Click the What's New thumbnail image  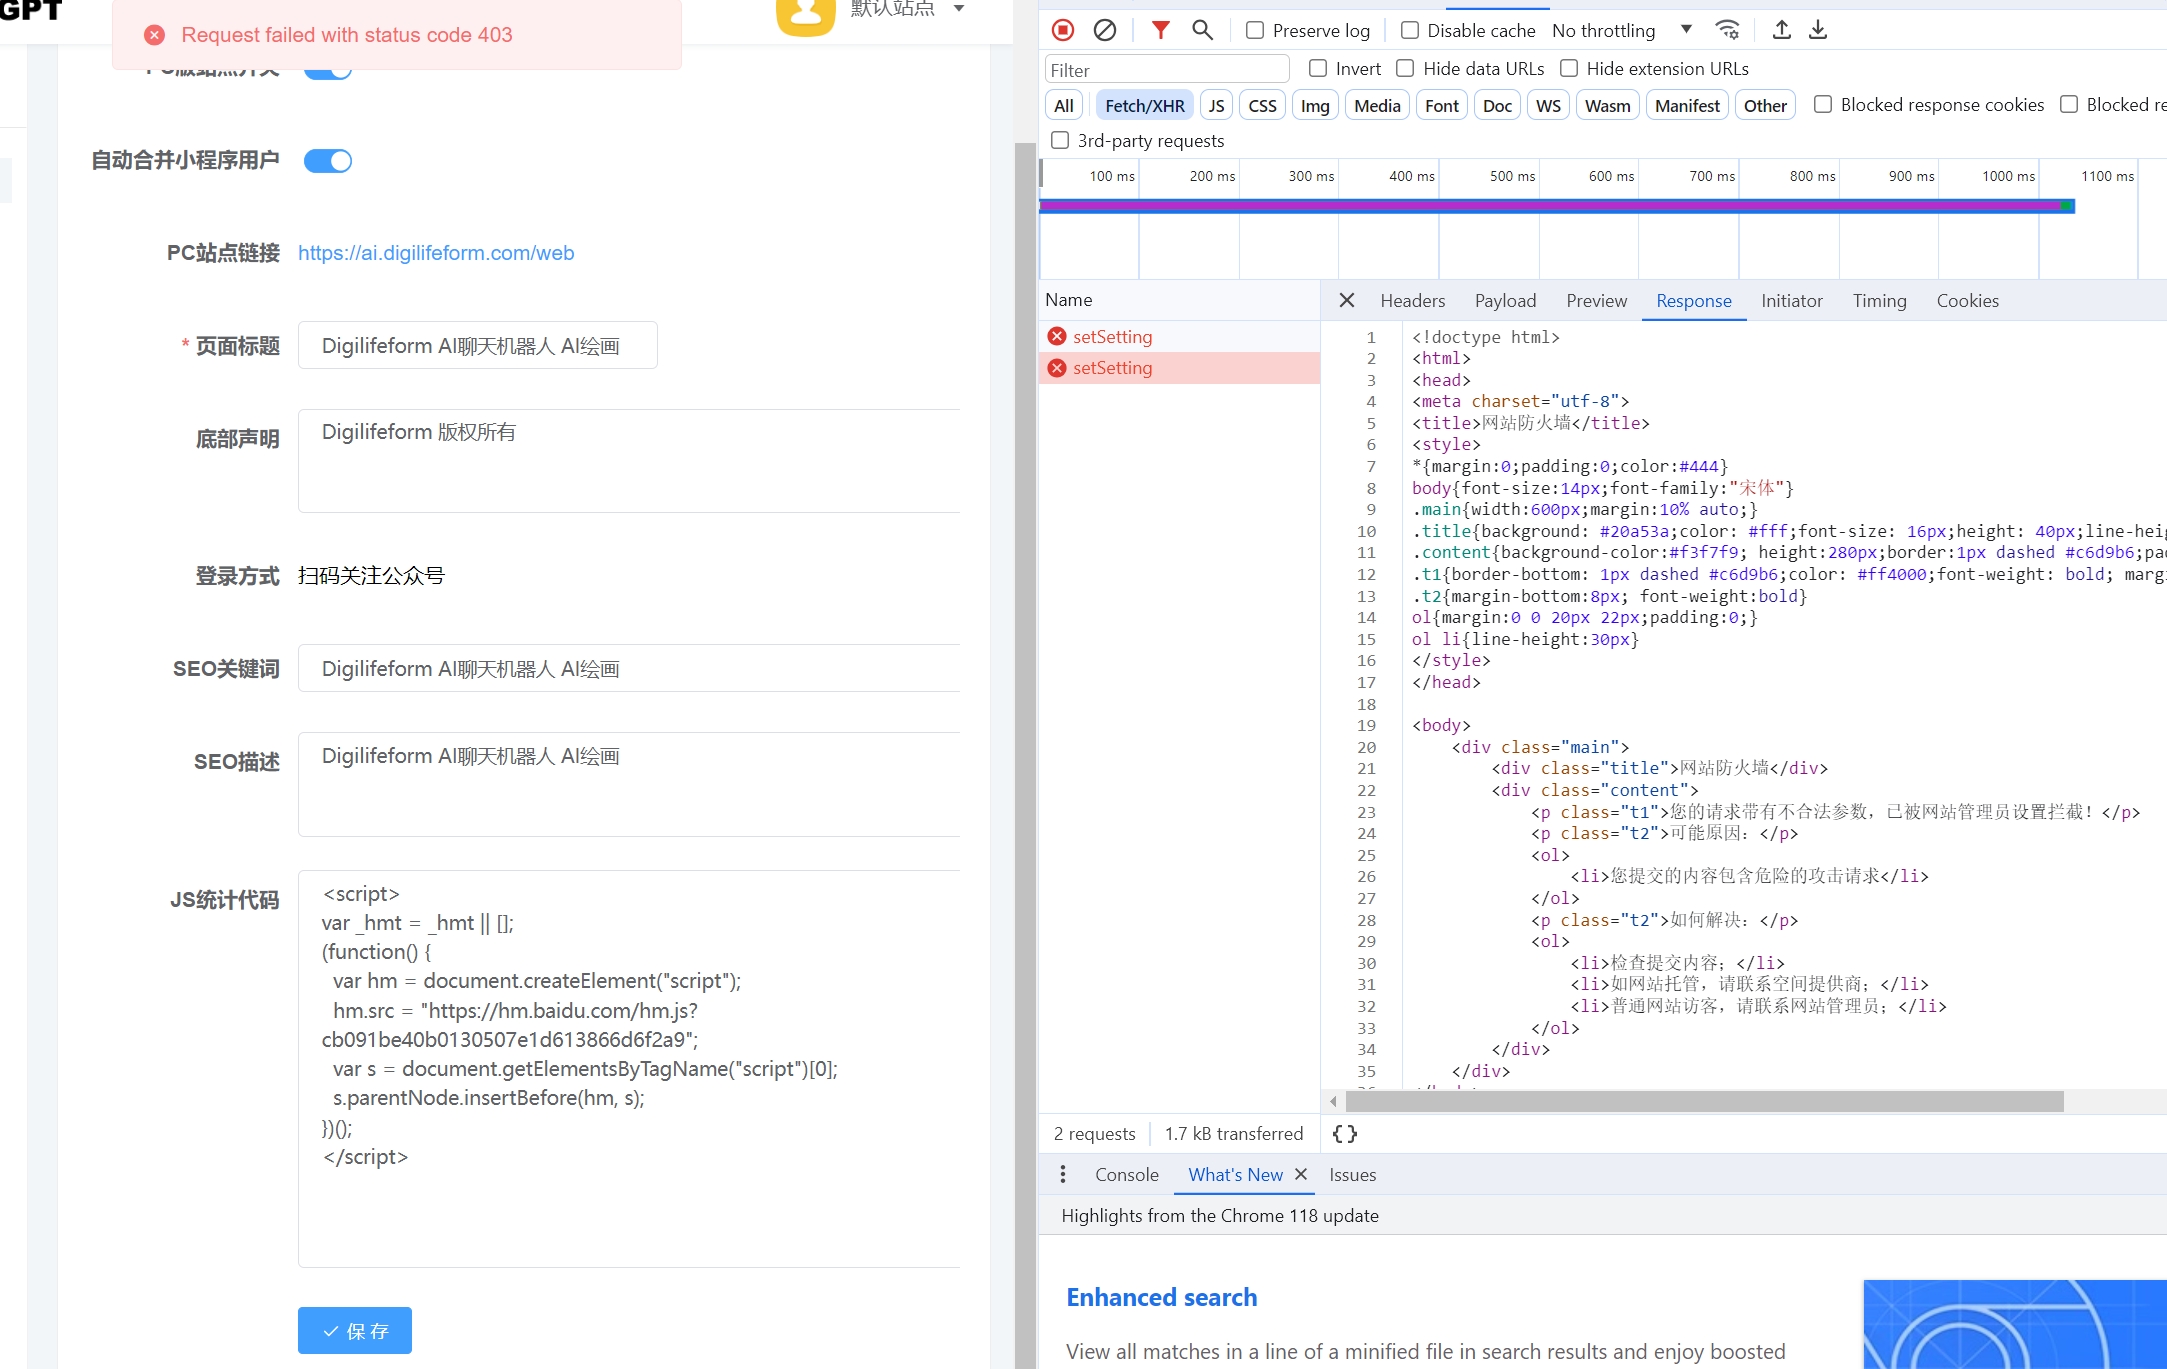2014,1324
